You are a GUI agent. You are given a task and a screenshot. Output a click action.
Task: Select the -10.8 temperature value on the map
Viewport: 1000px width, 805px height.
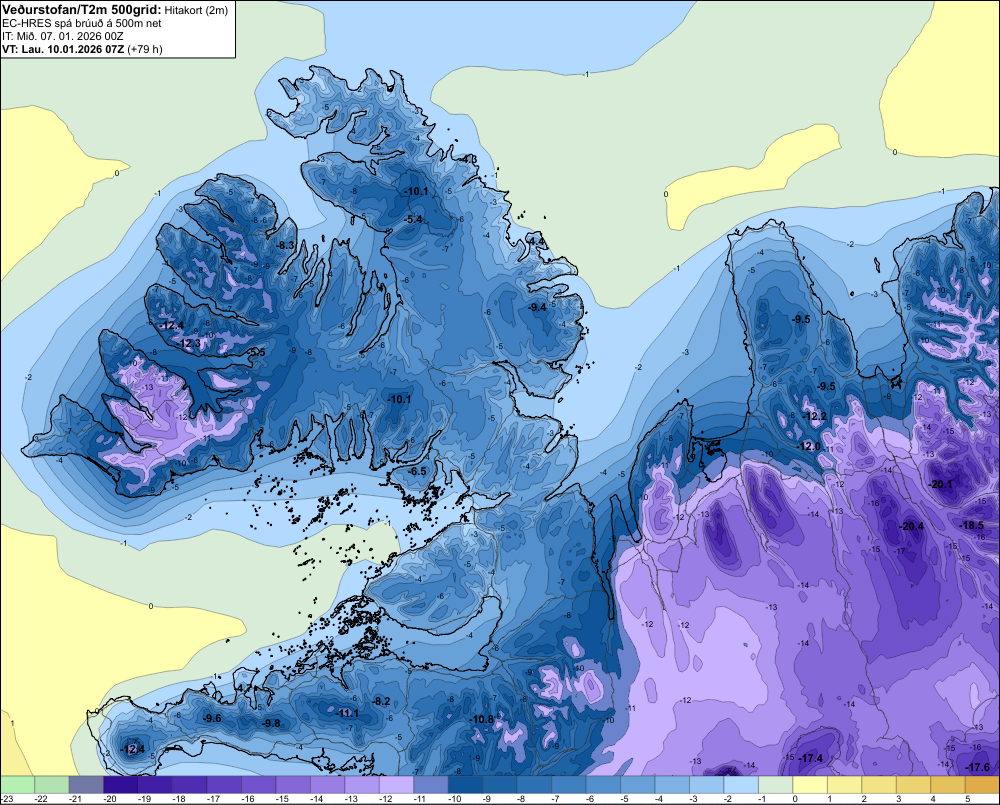click(x=482, y=719)
